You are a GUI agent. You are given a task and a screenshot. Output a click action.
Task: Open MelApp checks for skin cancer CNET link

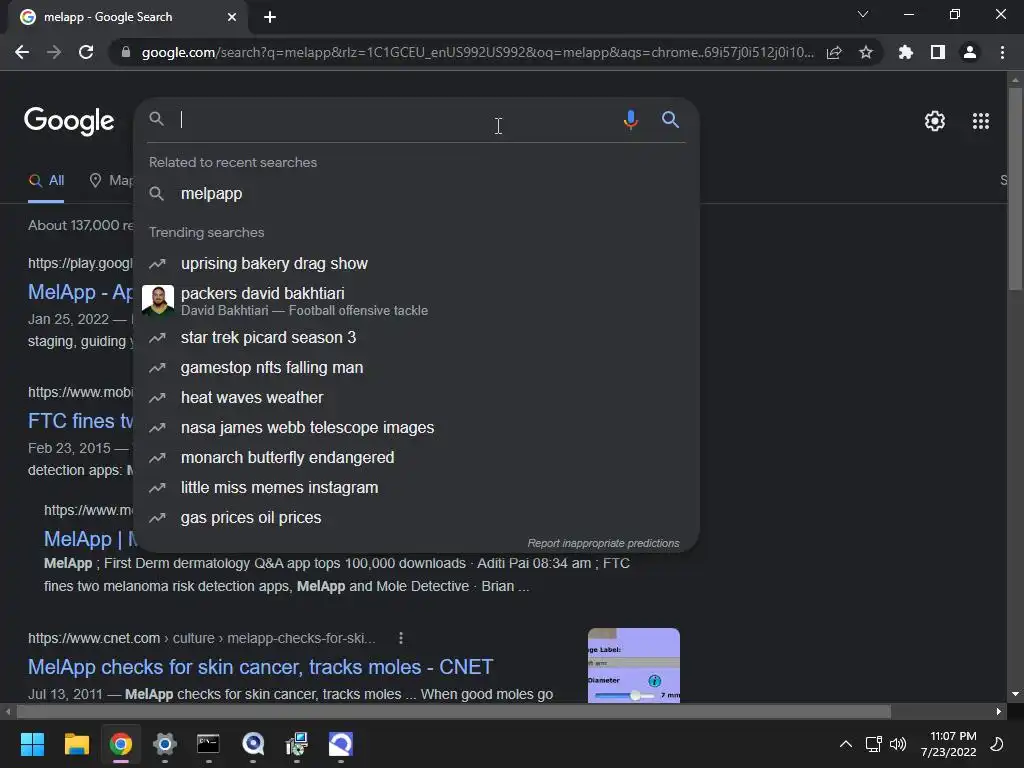tap(260, 667)
